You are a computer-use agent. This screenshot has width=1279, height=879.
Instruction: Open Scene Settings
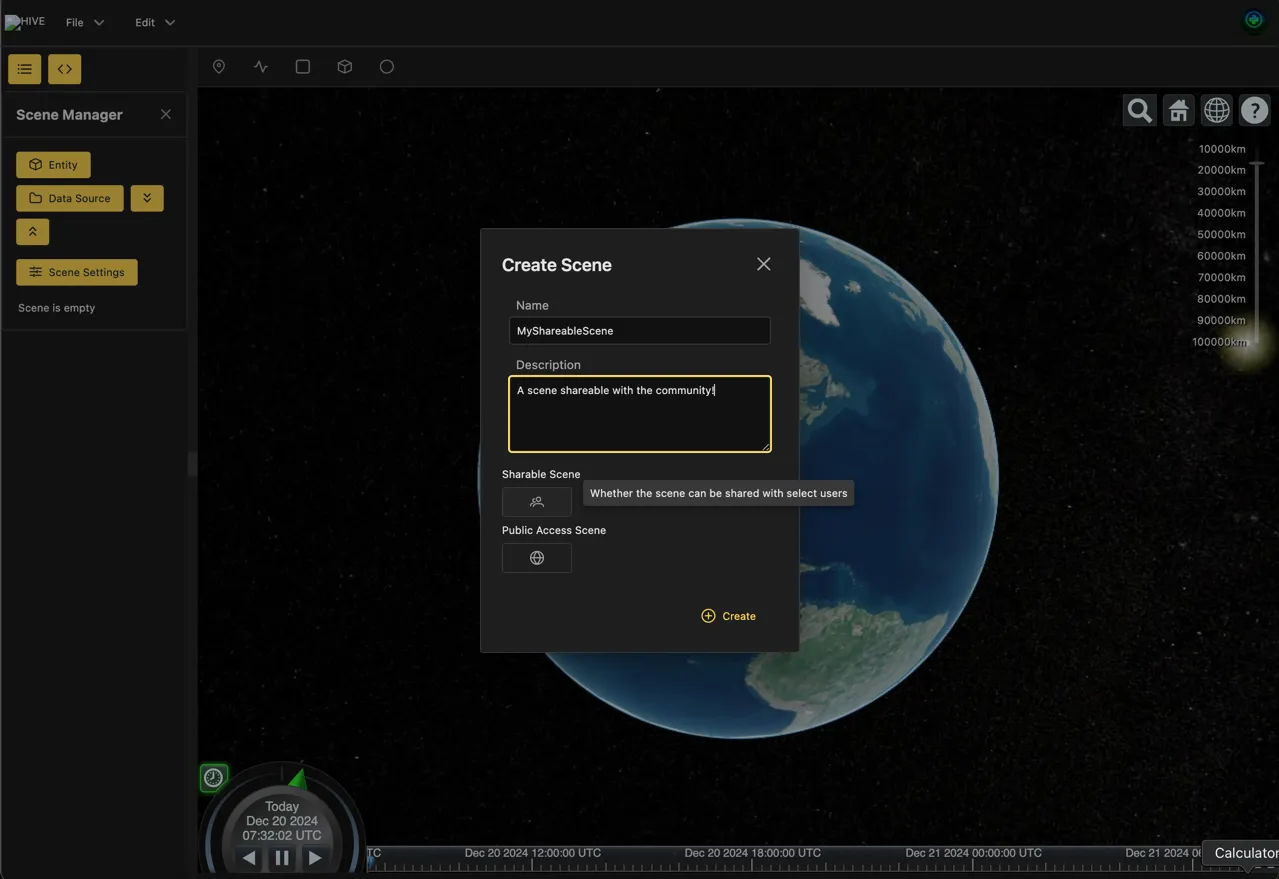click(76, 271)
